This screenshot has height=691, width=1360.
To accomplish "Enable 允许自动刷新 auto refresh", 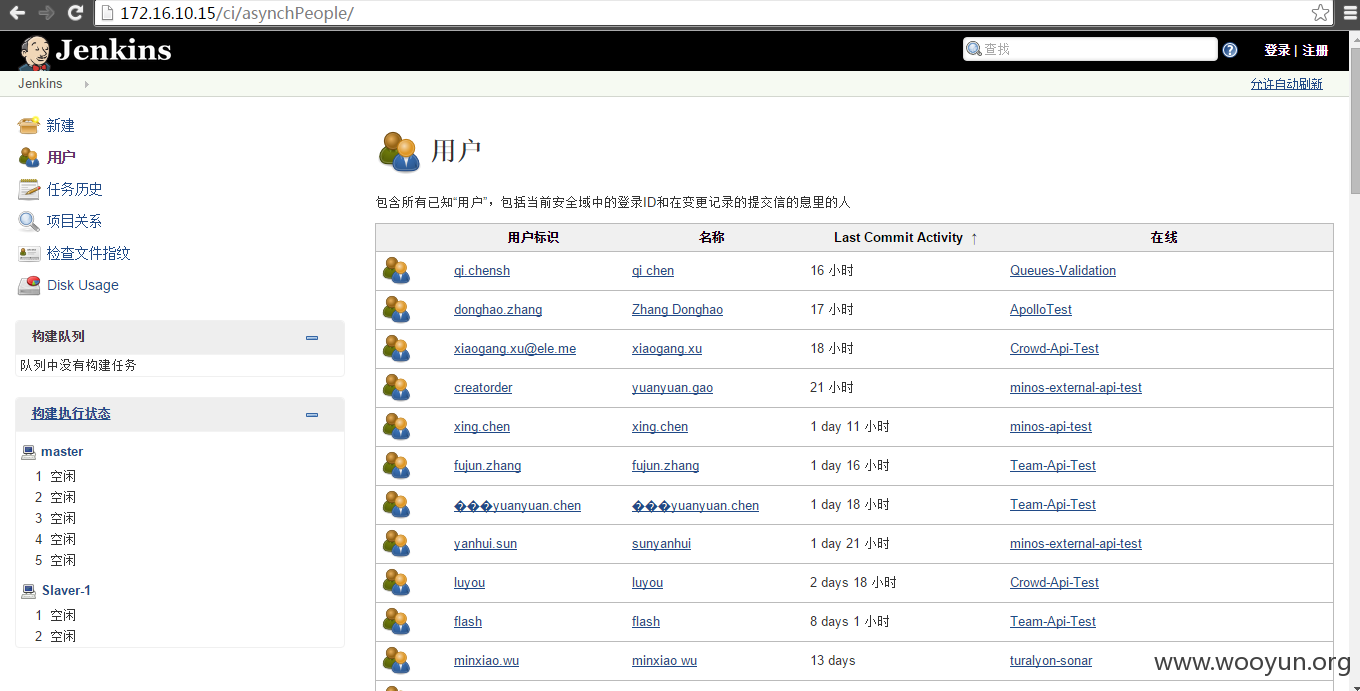I will [x=1286, y=84].
